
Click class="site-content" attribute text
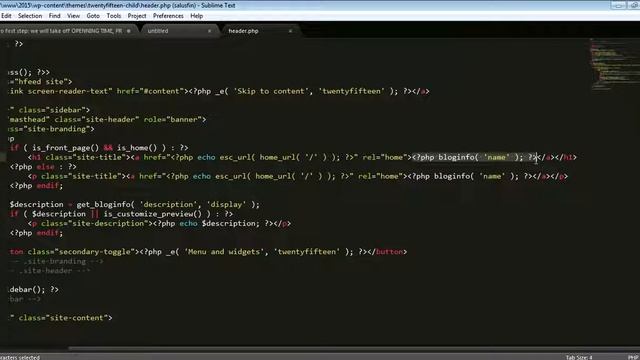pyautogui.click(x=63, y=318)
